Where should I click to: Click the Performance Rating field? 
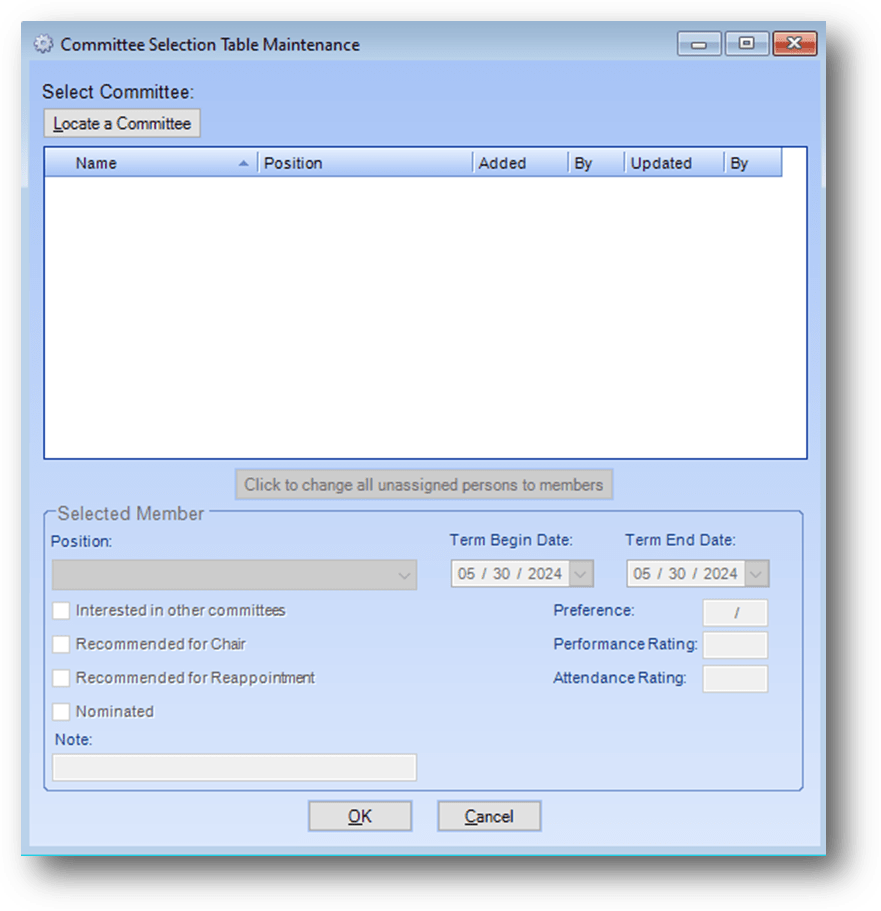point(735,645)
